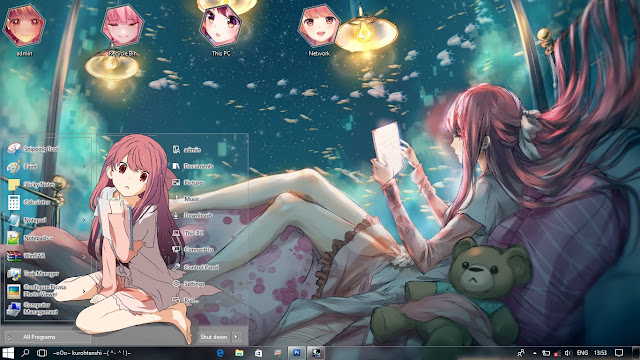Viewport: 640px width, 360px height.
Task: Open the Recycle Bin desktop icon
Action: [122, 29]
